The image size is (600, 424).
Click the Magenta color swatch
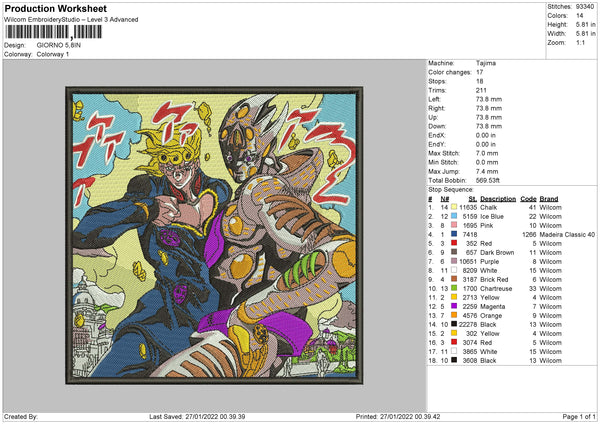pyautogui.click(x=454, y=306)
